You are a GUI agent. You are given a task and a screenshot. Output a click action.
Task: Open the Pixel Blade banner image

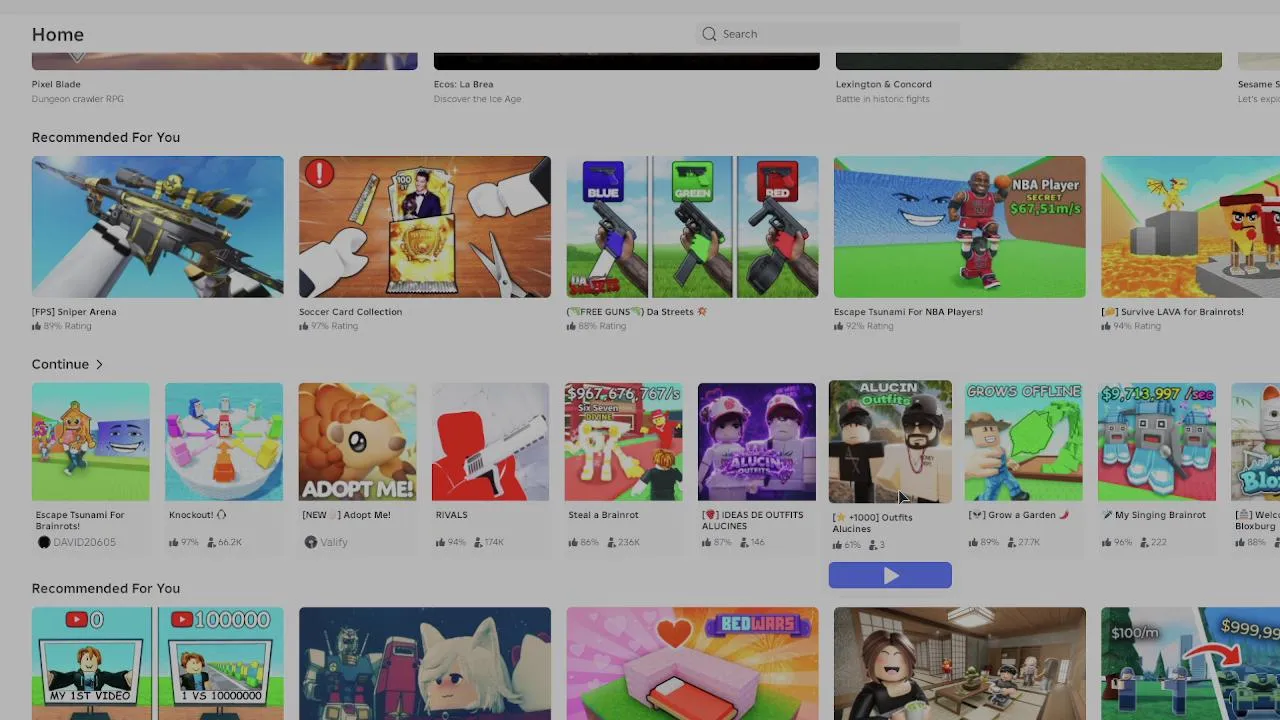[225, 61]
